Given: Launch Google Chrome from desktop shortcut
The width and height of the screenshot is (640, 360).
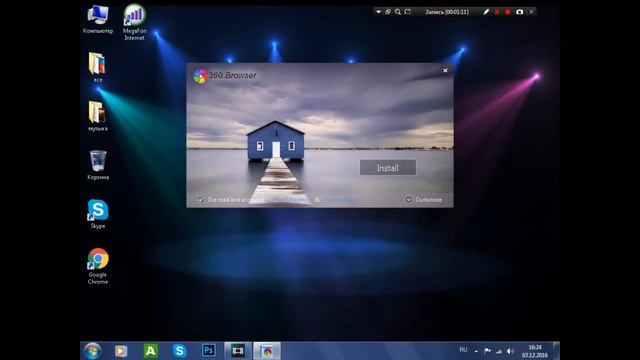Looking at the screenshot, I should point(98,266).
